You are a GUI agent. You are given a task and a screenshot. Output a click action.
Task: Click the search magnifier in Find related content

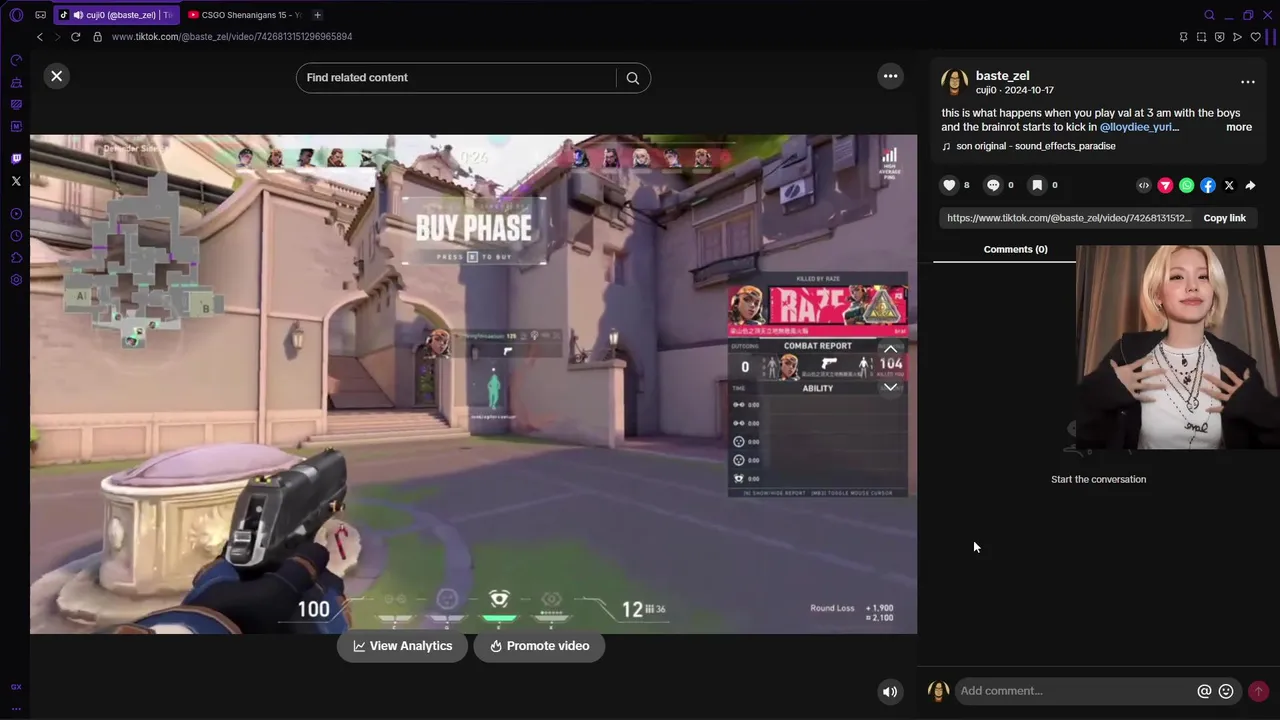pyautogui.click(x=633, y=78)
